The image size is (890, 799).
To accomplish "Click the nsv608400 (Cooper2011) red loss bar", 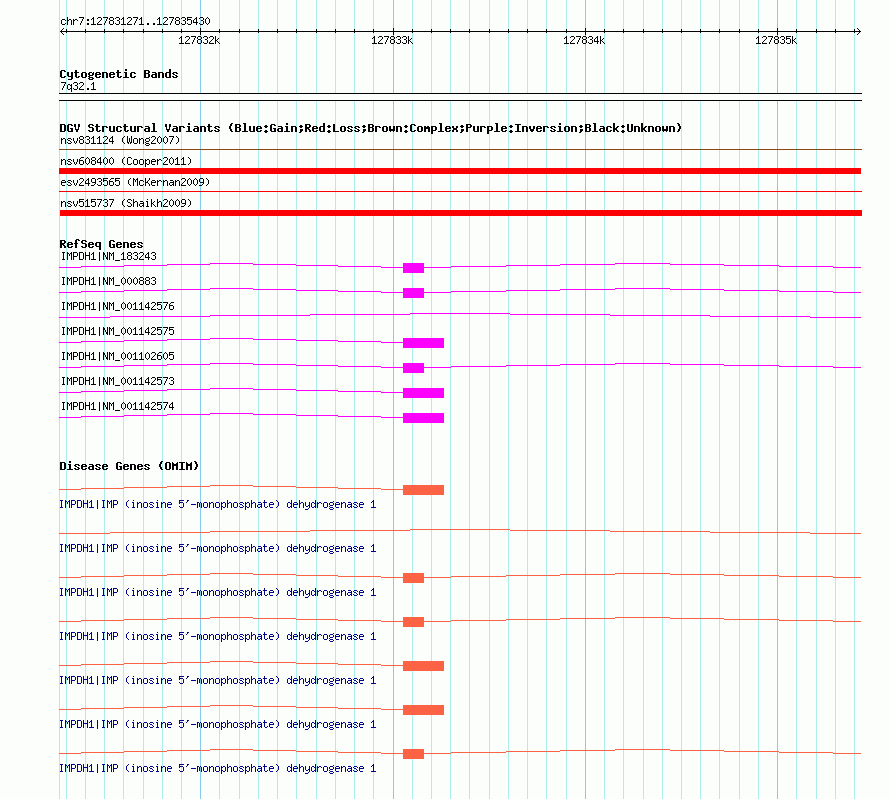I will click(460, 171).
